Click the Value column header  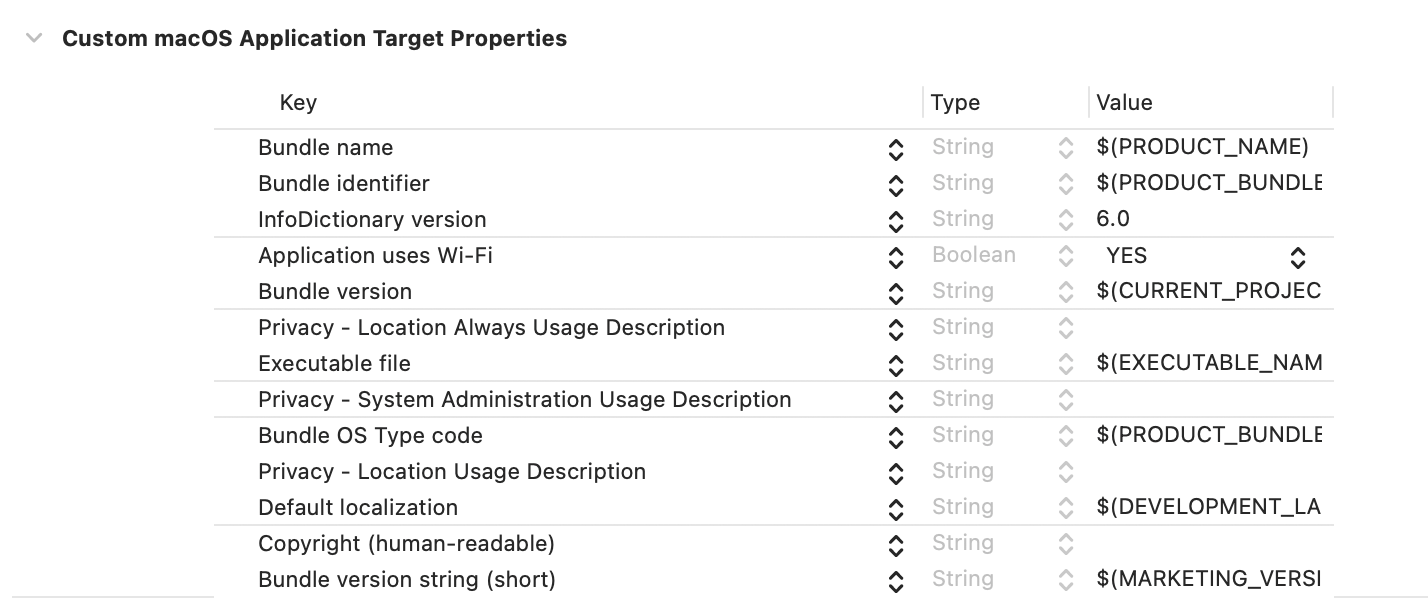(x=1124, y=103)
